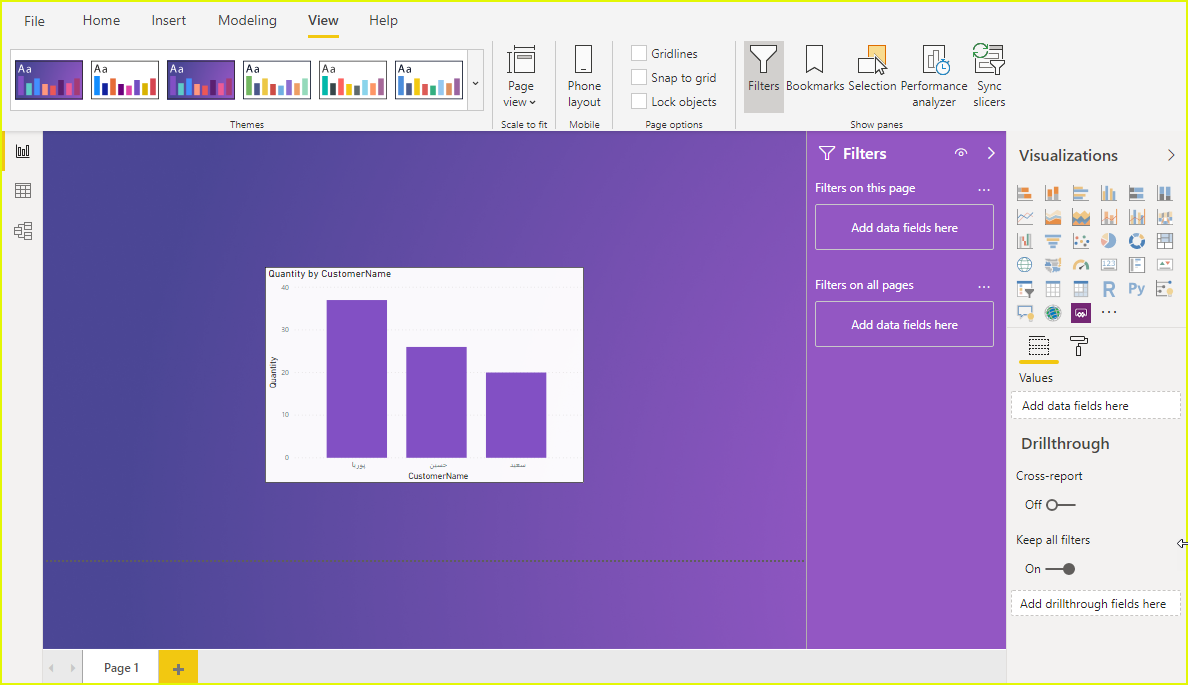Select the card visualization showing 123
This screenshot has width=1188, height=685.
click(1108, 264)
